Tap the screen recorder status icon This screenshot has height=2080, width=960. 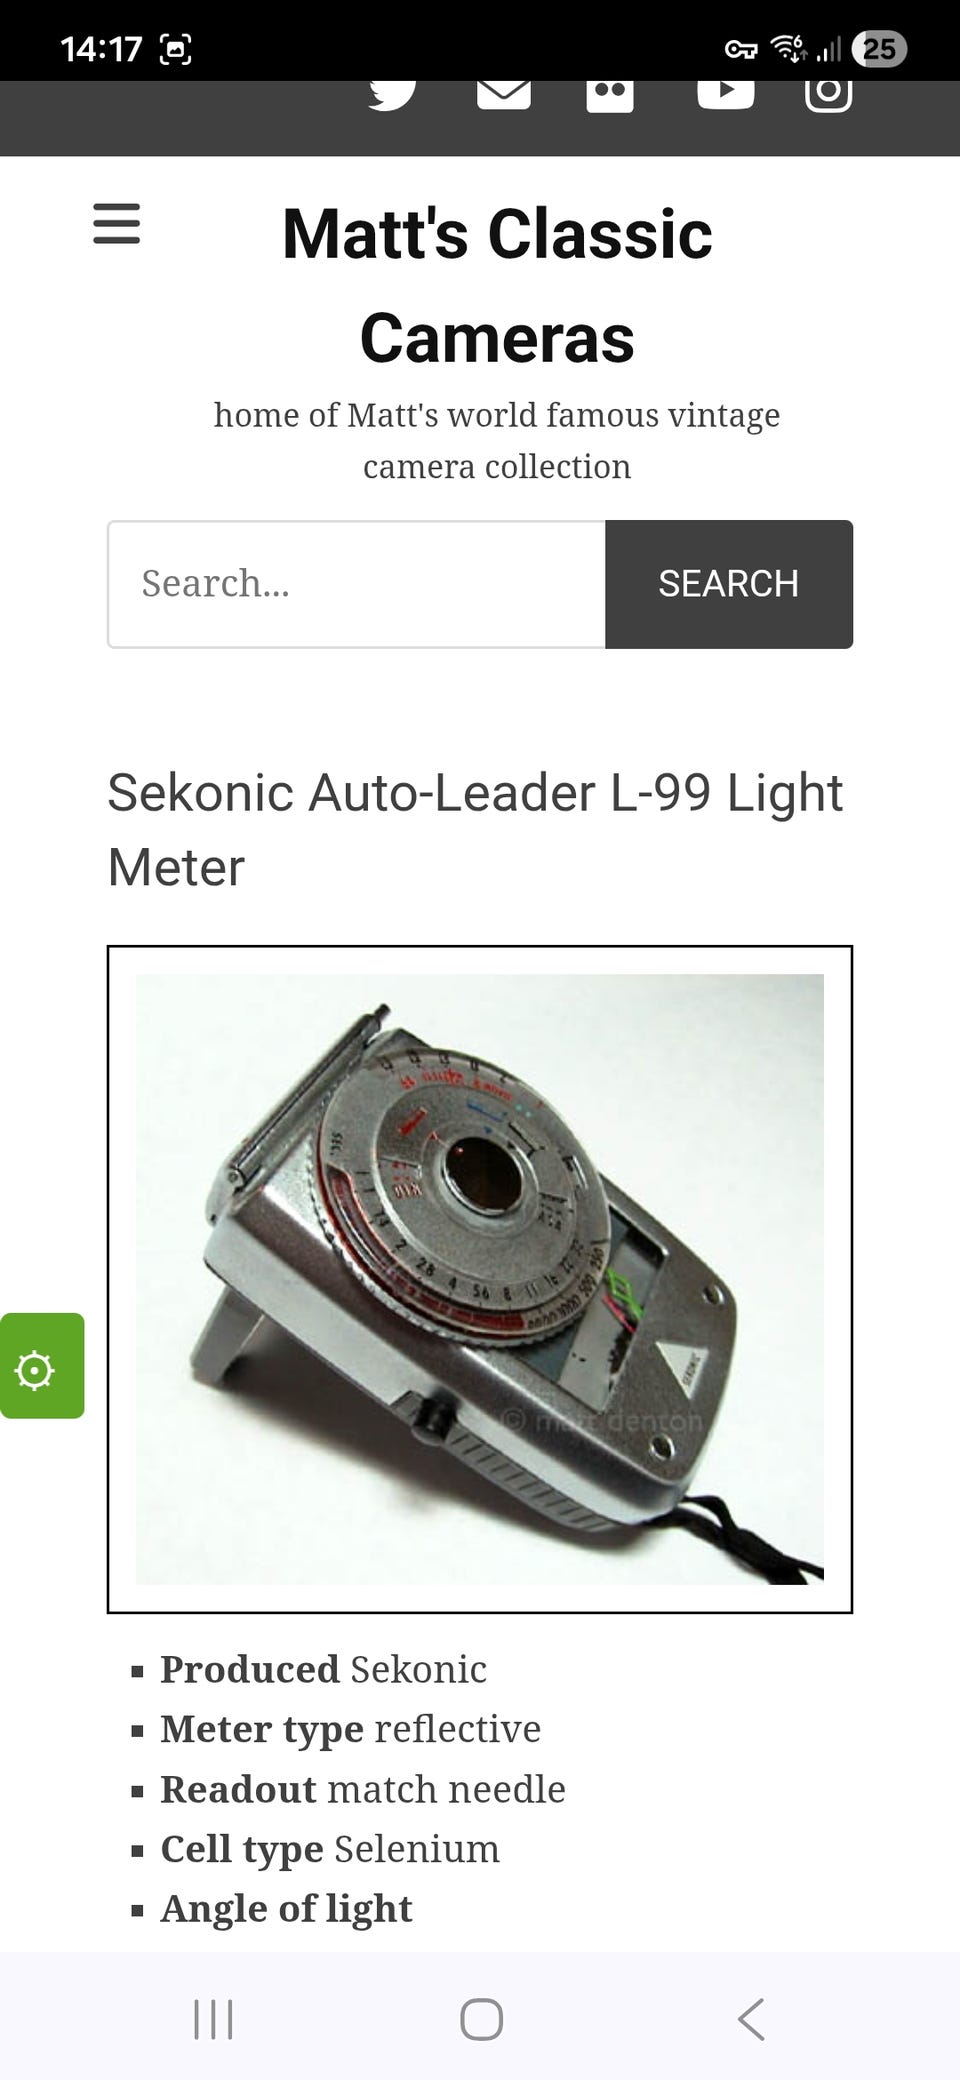[x=176, y=49]
